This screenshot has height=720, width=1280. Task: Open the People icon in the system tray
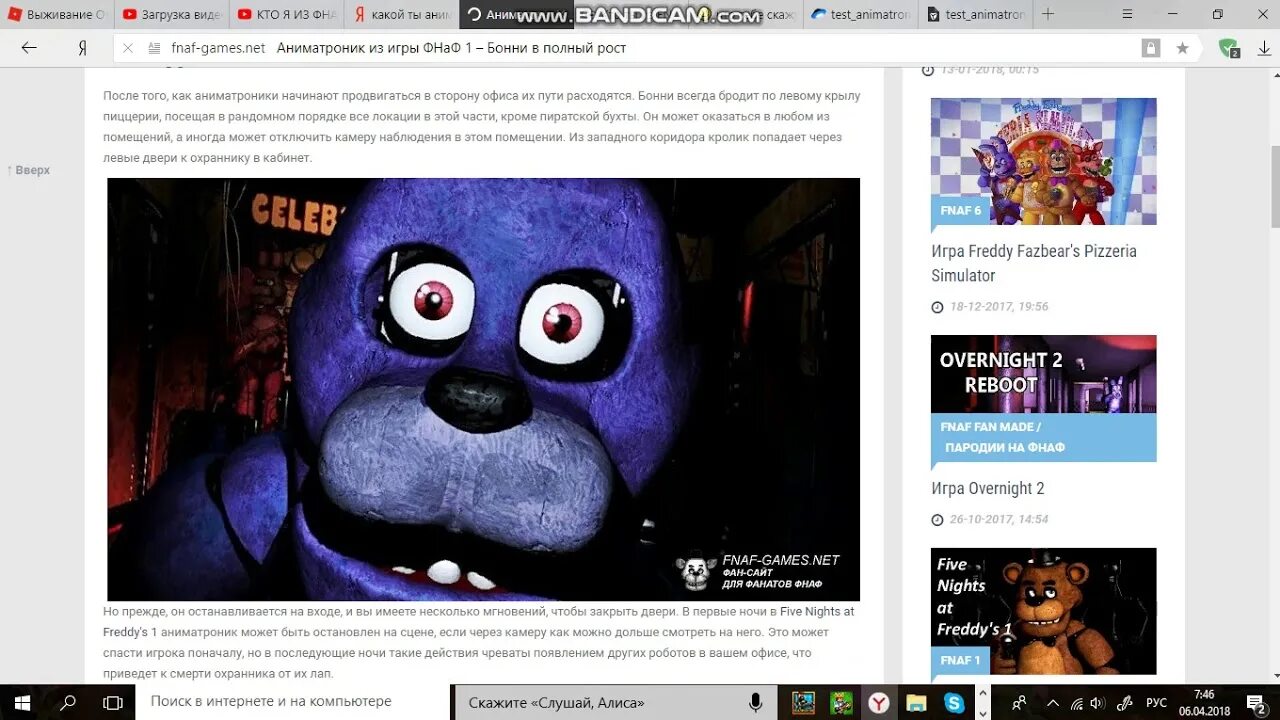click(1019, 703)
